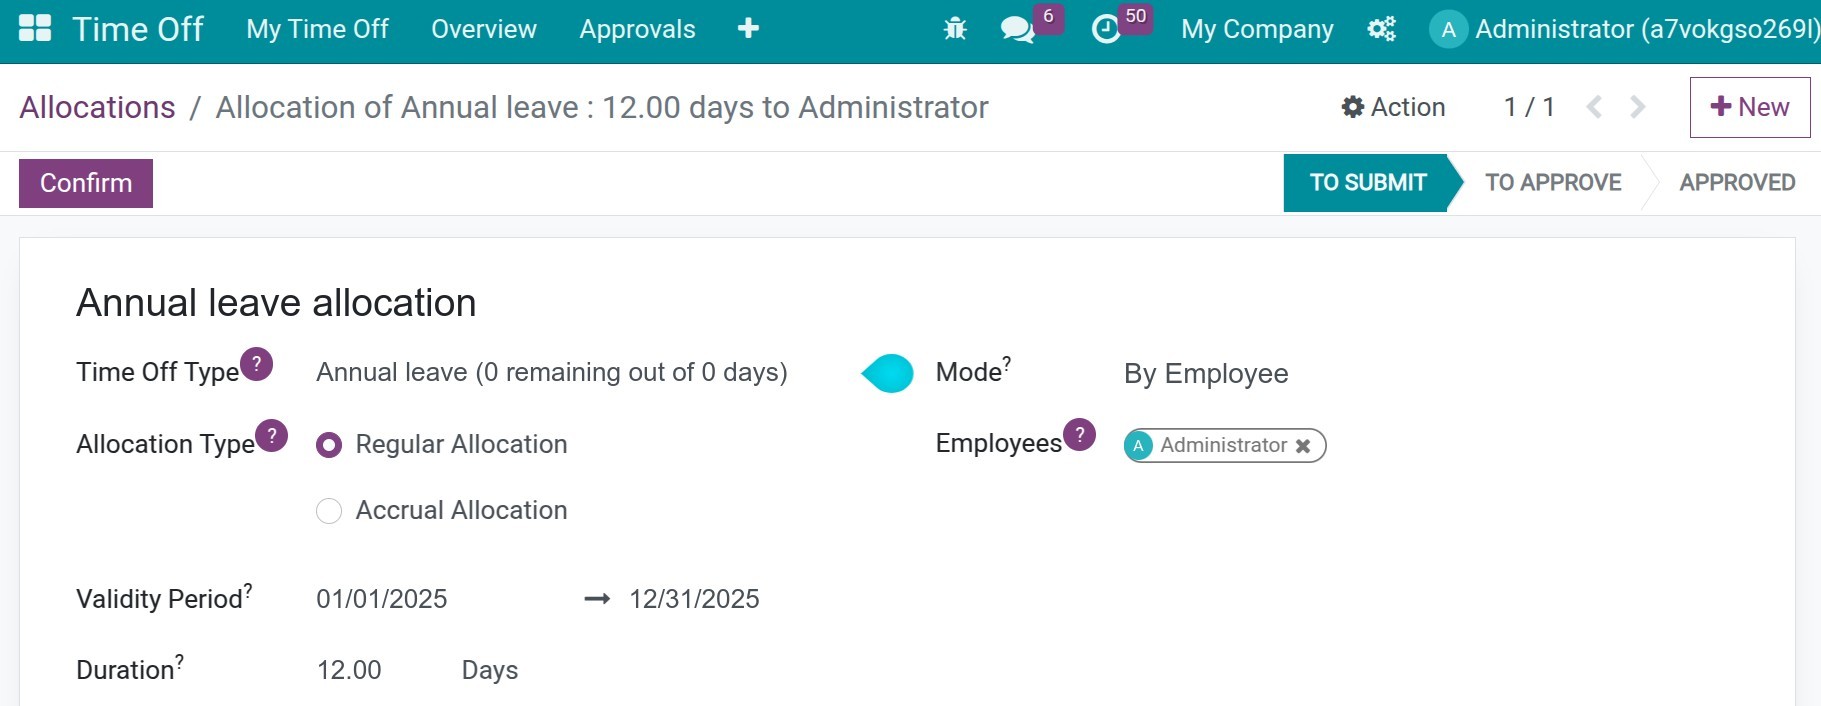
Task: Open the Approvals menu
Action: [637, 29]
